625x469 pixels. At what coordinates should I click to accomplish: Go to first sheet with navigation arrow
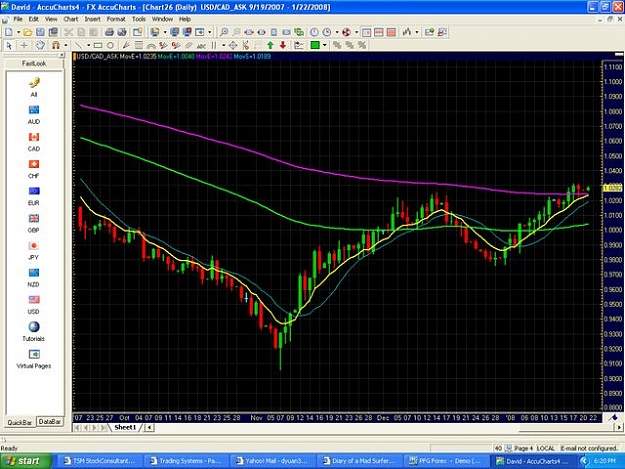(x=77, y=428)
